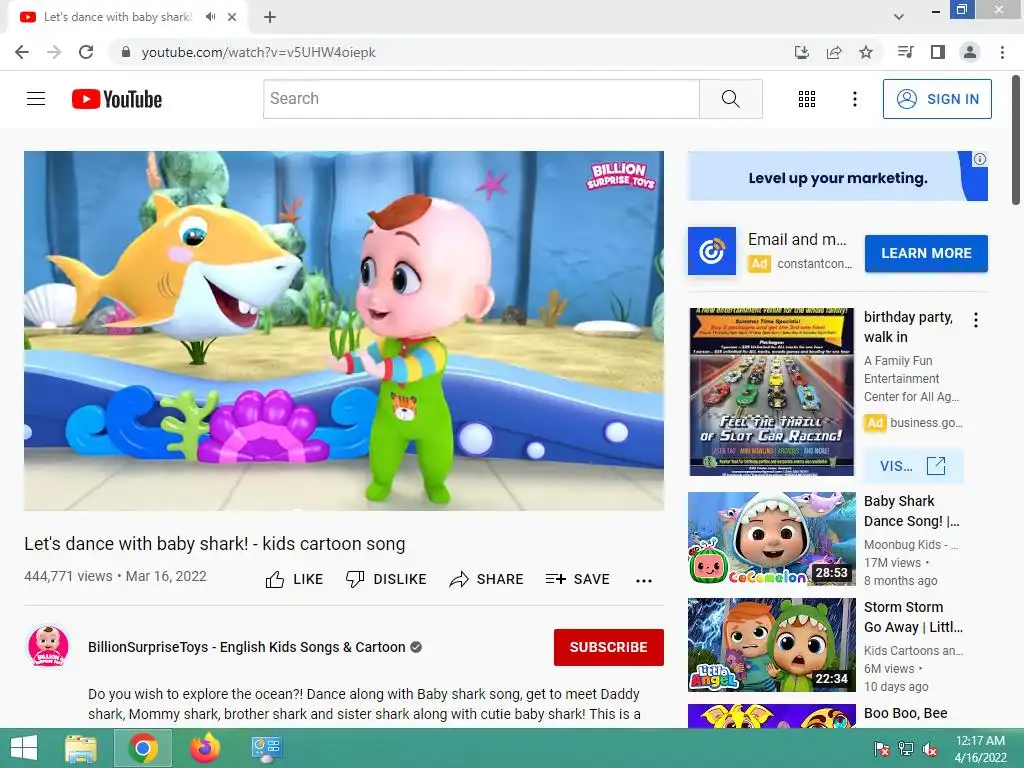The width and height of the screenshot is (1024, 768).
Task: Dislike the video with thumbs down
Action: [x=386, y=579]
